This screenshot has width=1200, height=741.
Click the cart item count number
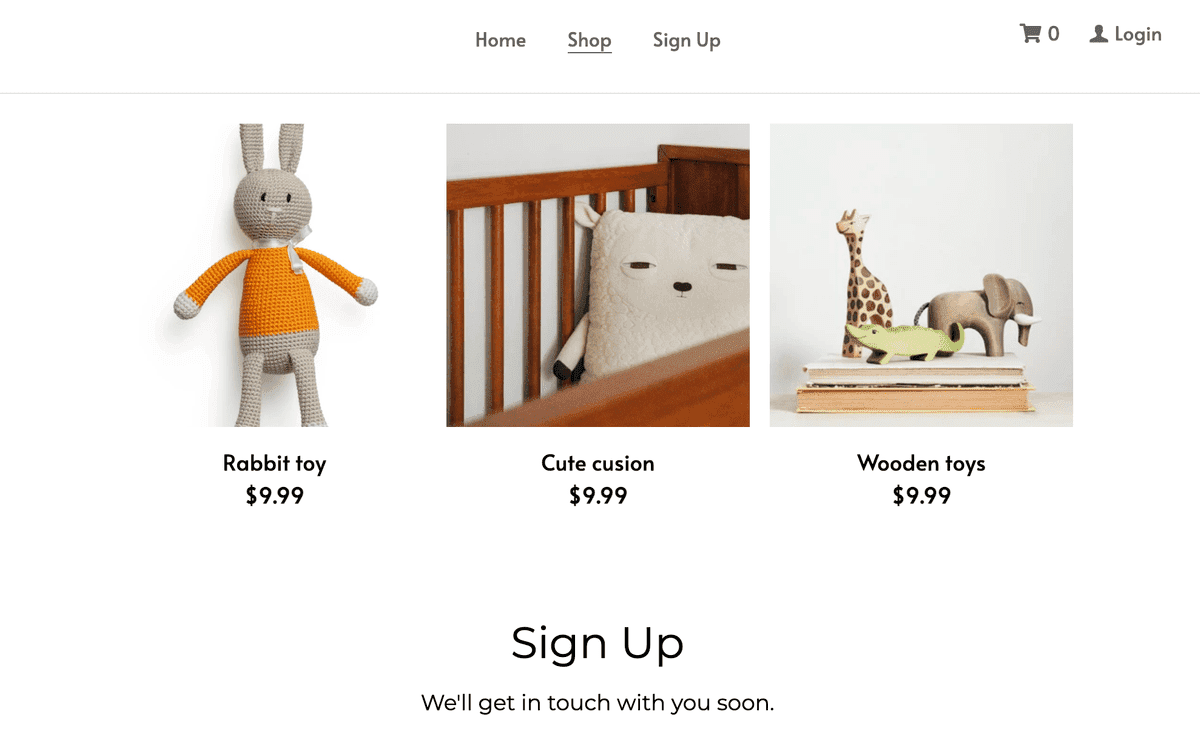coord(1053,34)
